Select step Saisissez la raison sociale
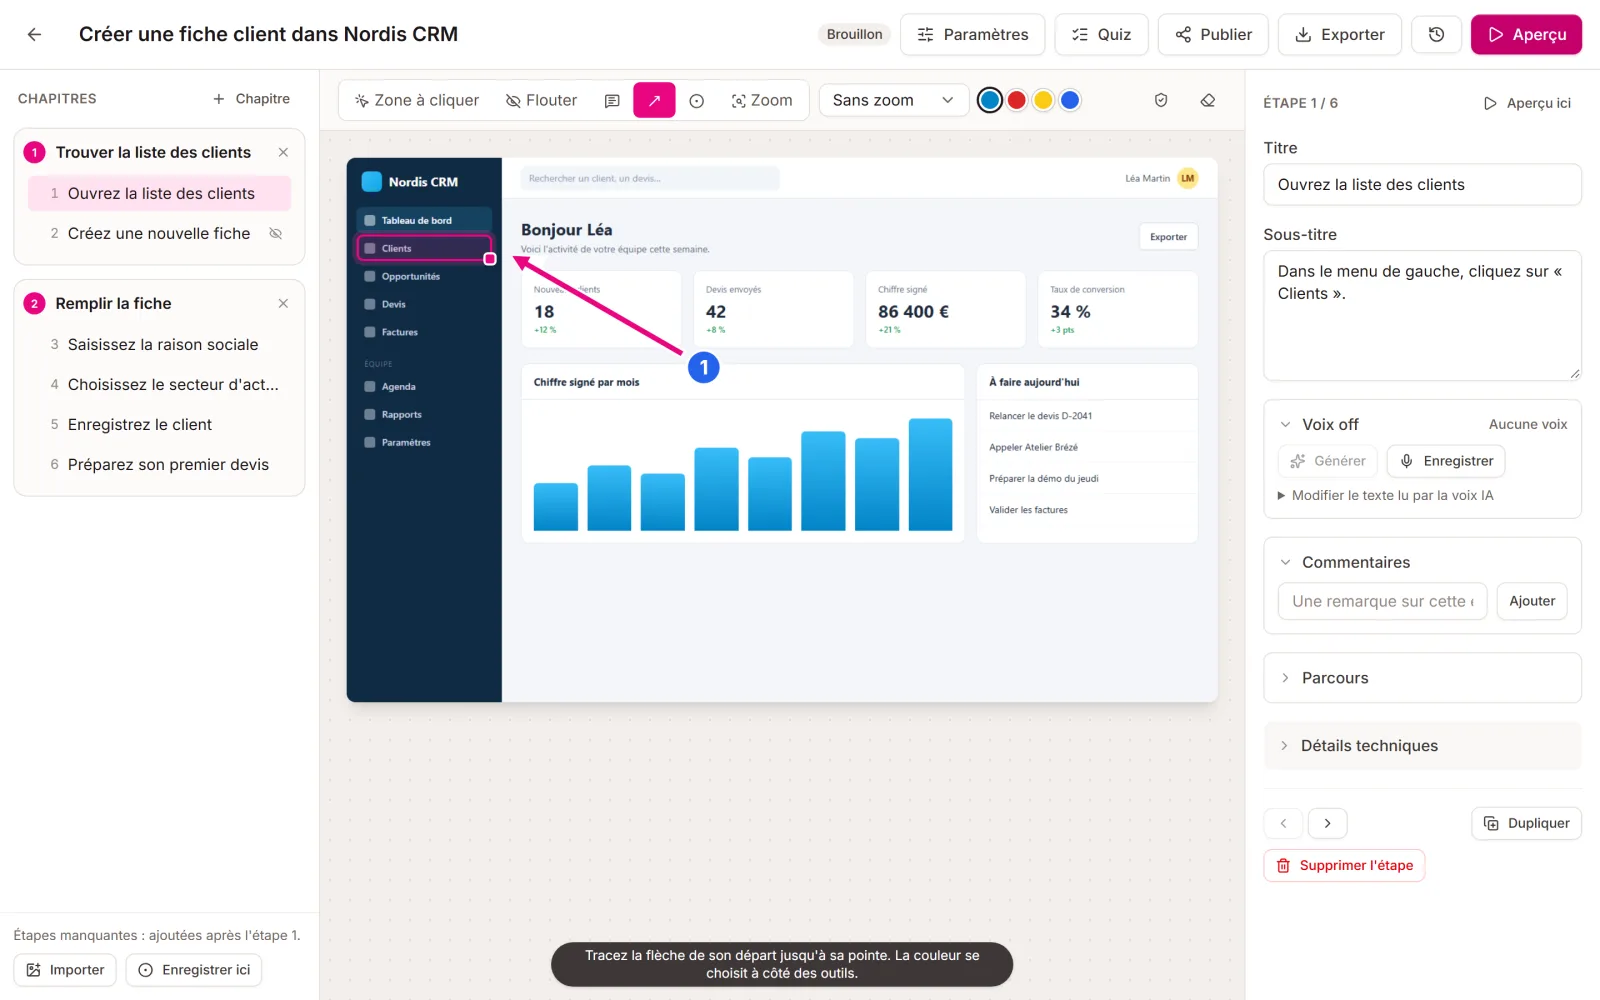Image resolution: width=1600 pixels, height=1000 pixels. pos(160,344)
